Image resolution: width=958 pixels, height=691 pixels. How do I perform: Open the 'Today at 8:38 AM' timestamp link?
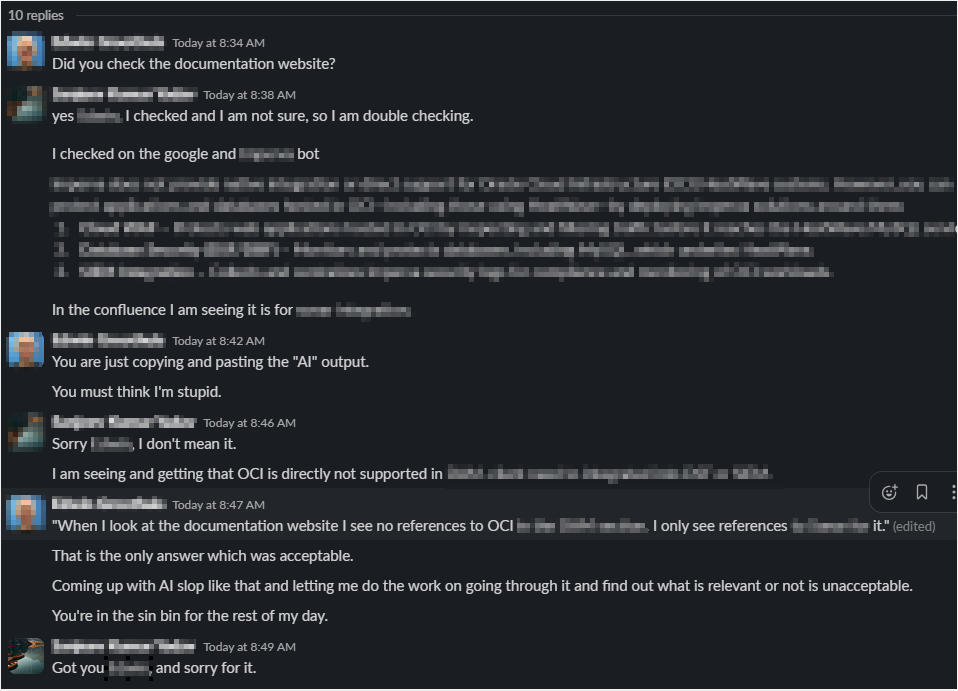249,95
